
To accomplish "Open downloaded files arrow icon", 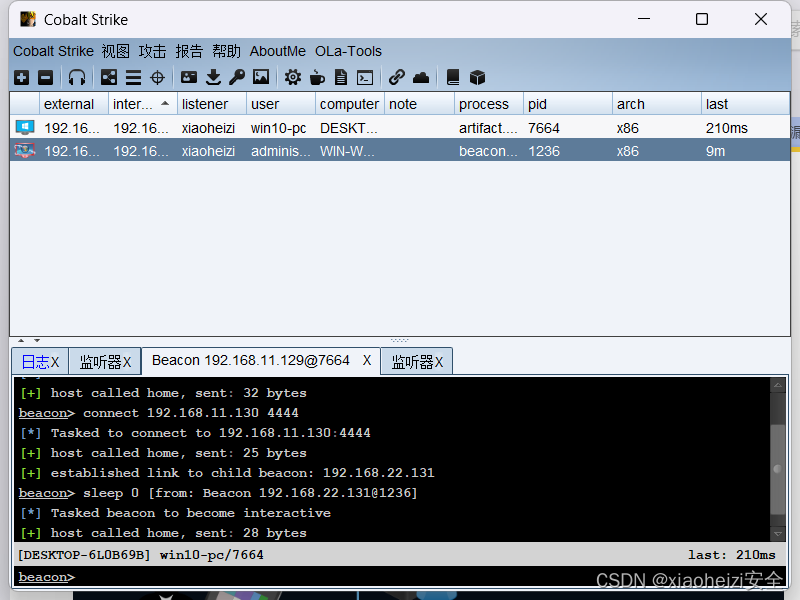I will pyautogui.click(x=213, y=78).
